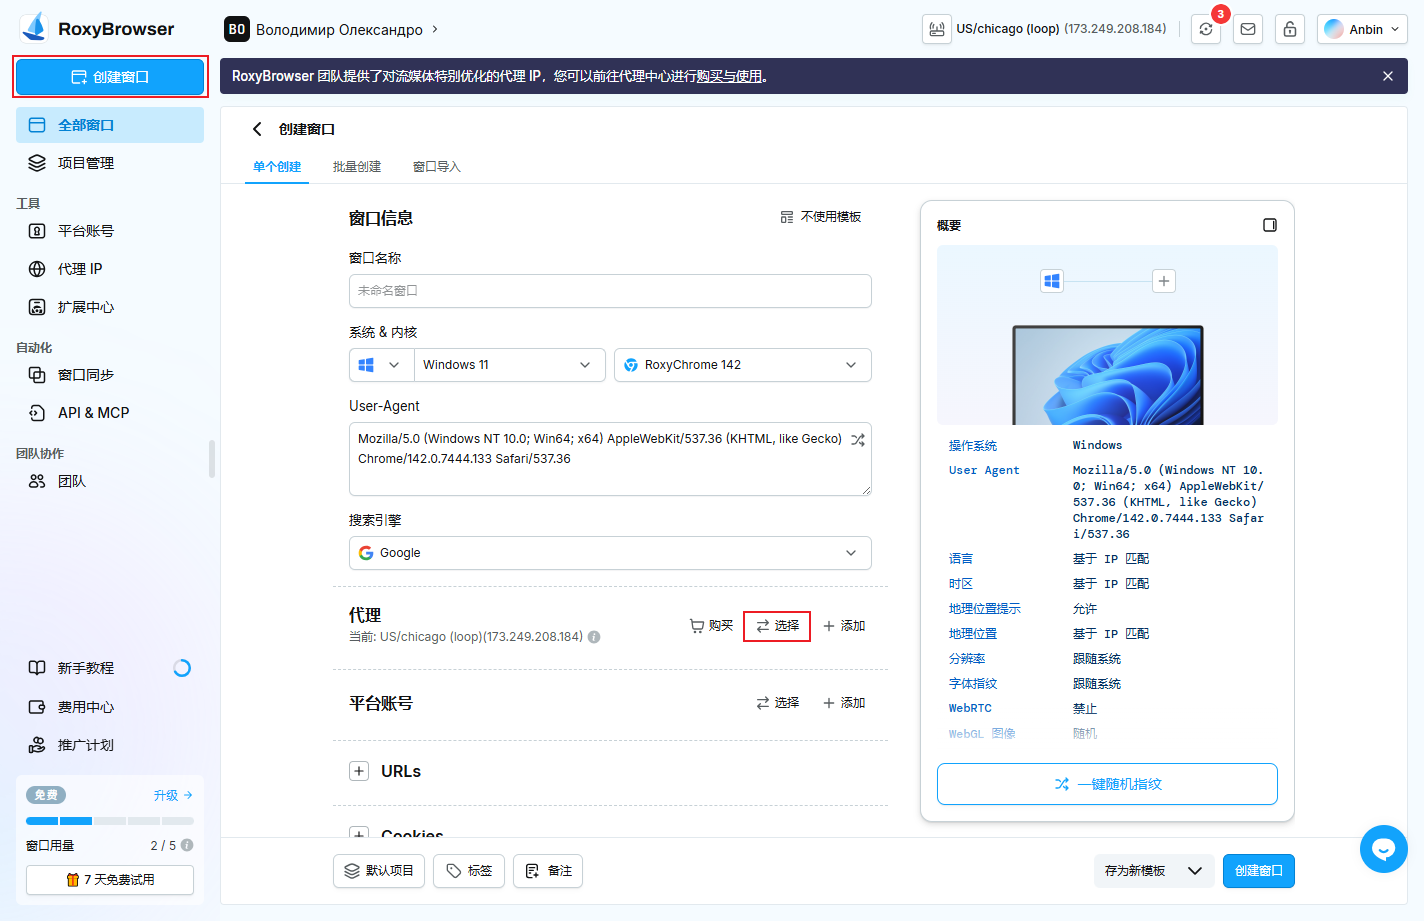
Task: Randomize User-Agent with the shuffle icon
Action: click(857, 440)
